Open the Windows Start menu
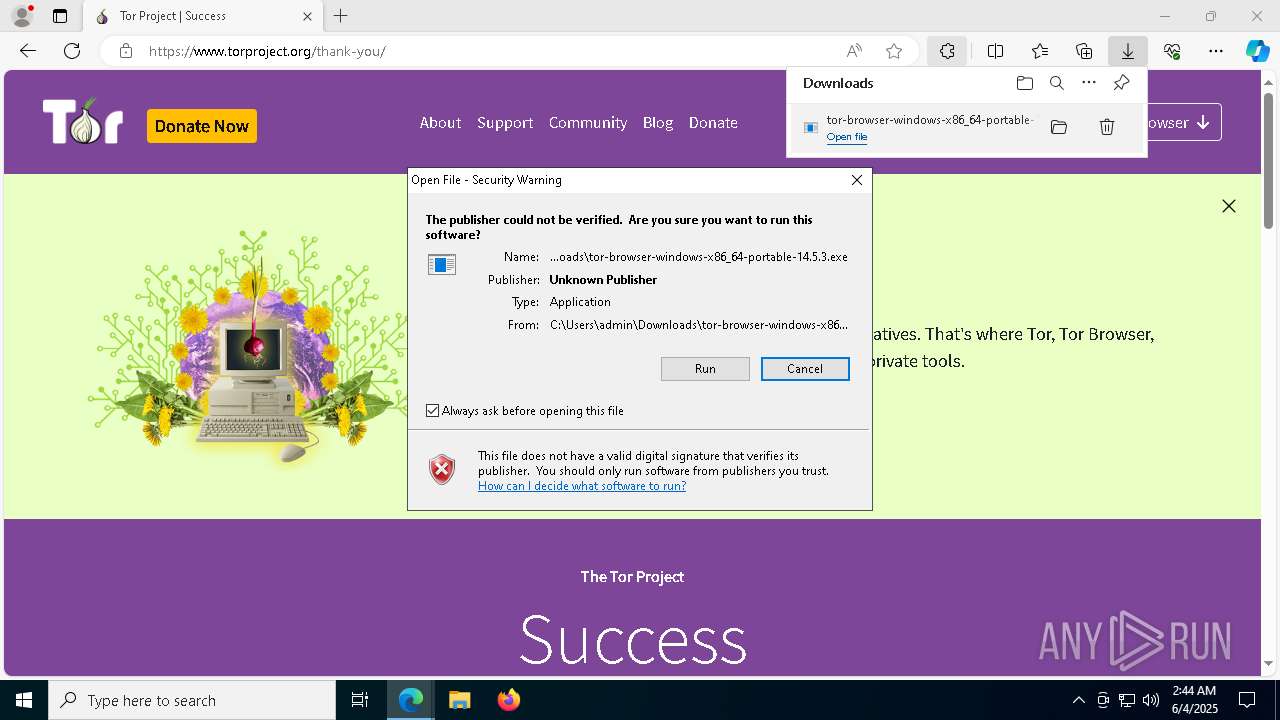The image size is (1280, 720). click(x=24, y=700)
